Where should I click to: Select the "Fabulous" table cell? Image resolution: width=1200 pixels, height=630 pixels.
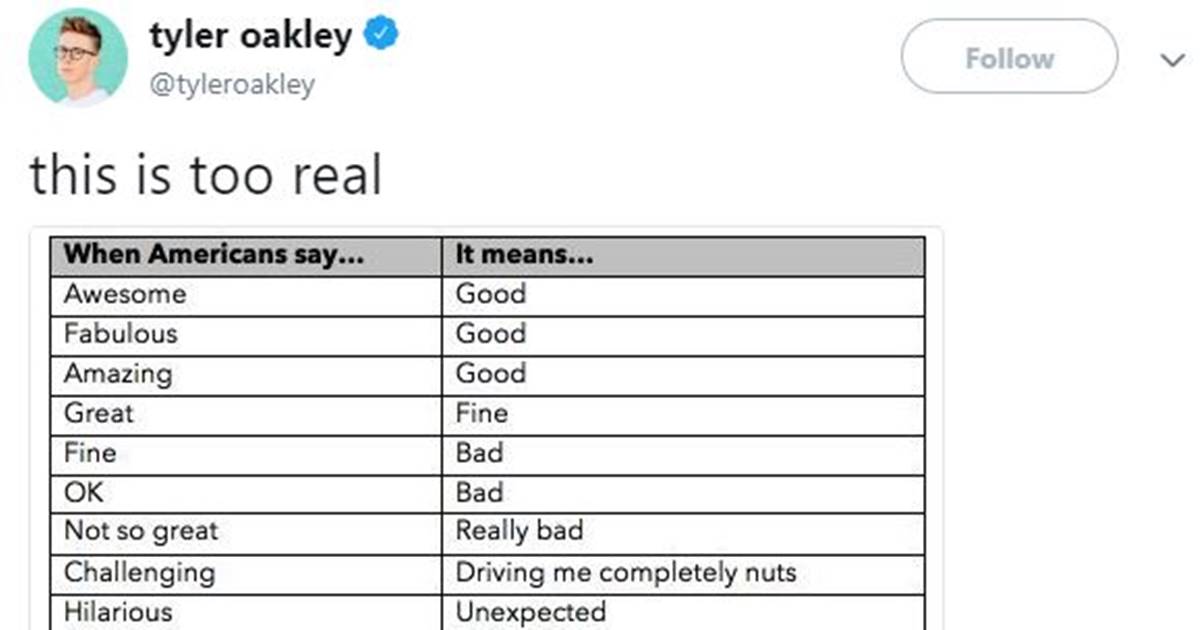(x=121, y=333)
